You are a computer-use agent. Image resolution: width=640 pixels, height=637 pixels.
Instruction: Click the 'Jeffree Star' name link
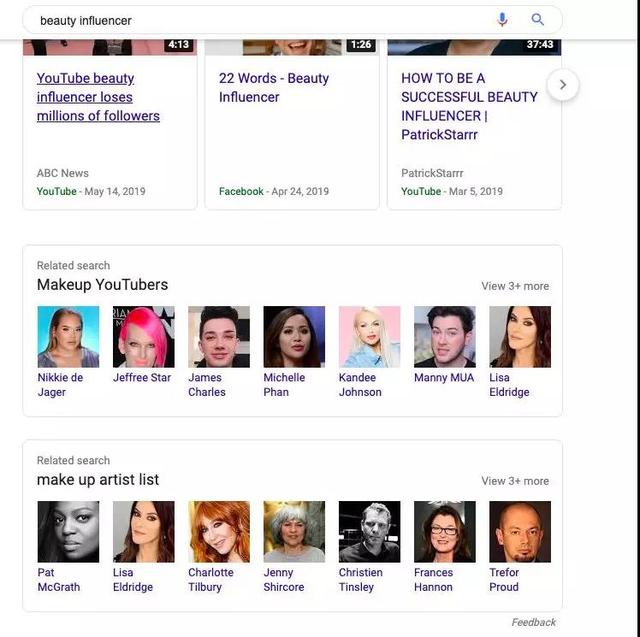pos(142,377)
